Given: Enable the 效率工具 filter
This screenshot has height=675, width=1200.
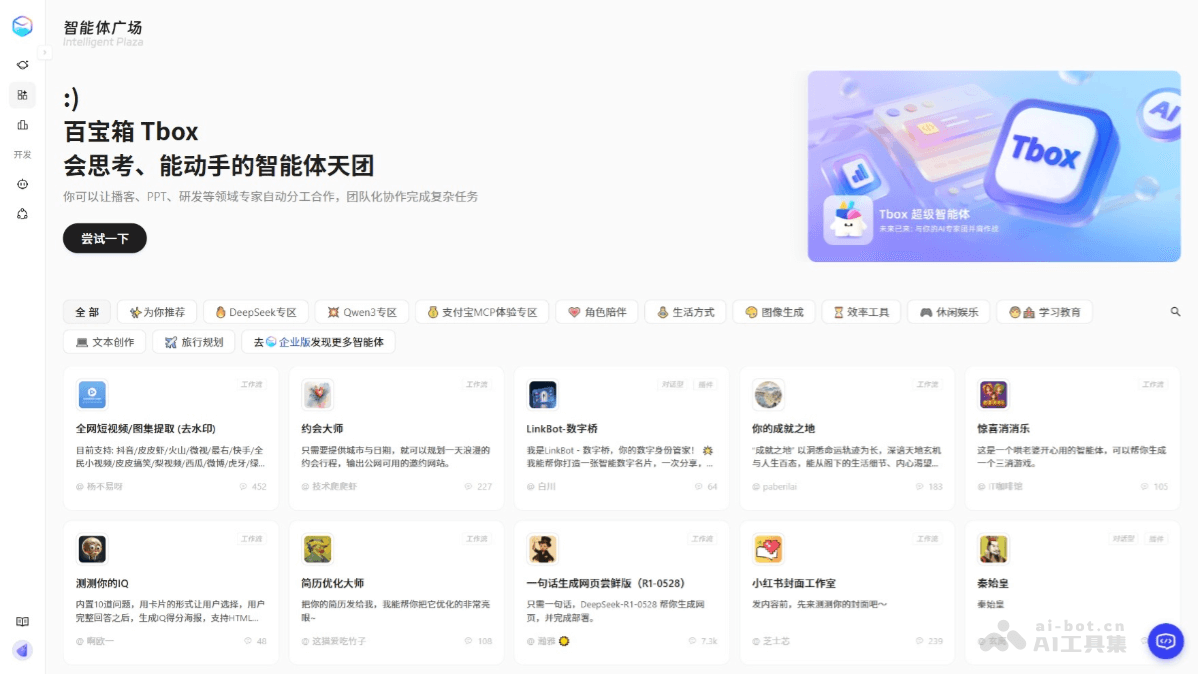Looking at the screenshot, I should tap(861, 311).
